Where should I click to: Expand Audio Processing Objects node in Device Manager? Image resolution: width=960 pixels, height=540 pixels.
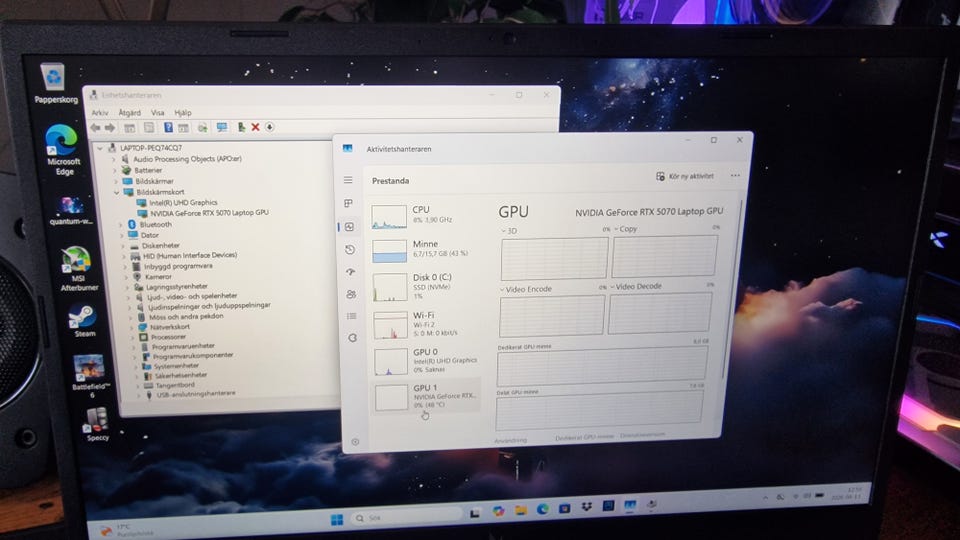pyautogui.click(x=113, y=159)
